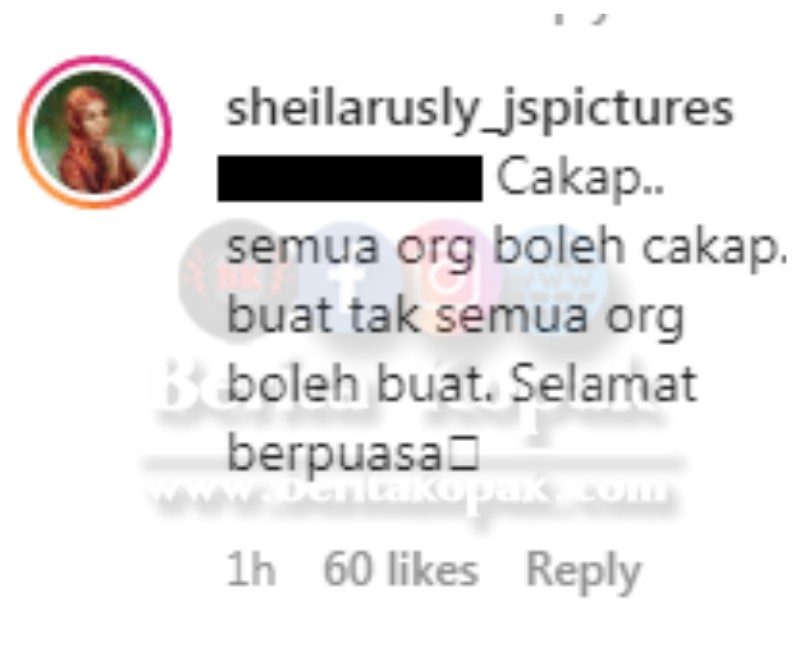Viewport: 800px width, 645px height.
Task: Click the cut-off text at the top
Action: pyautogui.click(x=582, y=15)
